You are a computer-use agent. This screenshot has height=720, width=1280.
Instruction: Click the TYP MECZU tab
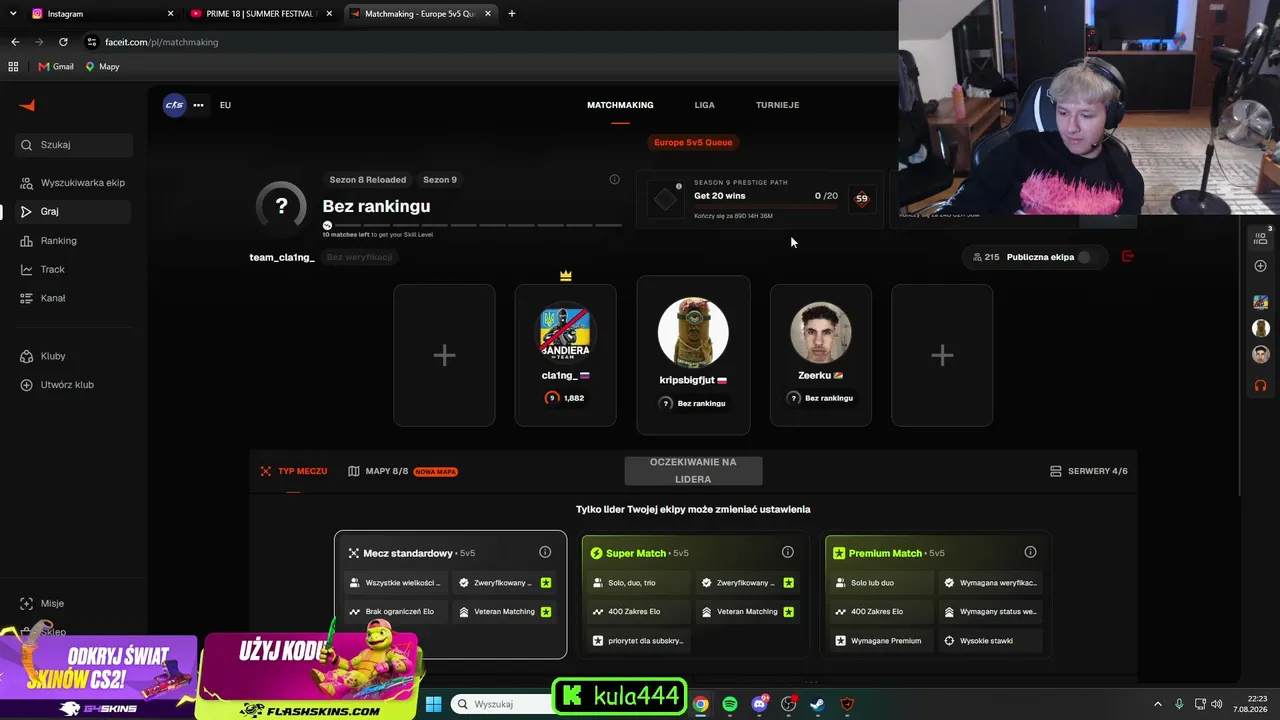tap(294, 471)
